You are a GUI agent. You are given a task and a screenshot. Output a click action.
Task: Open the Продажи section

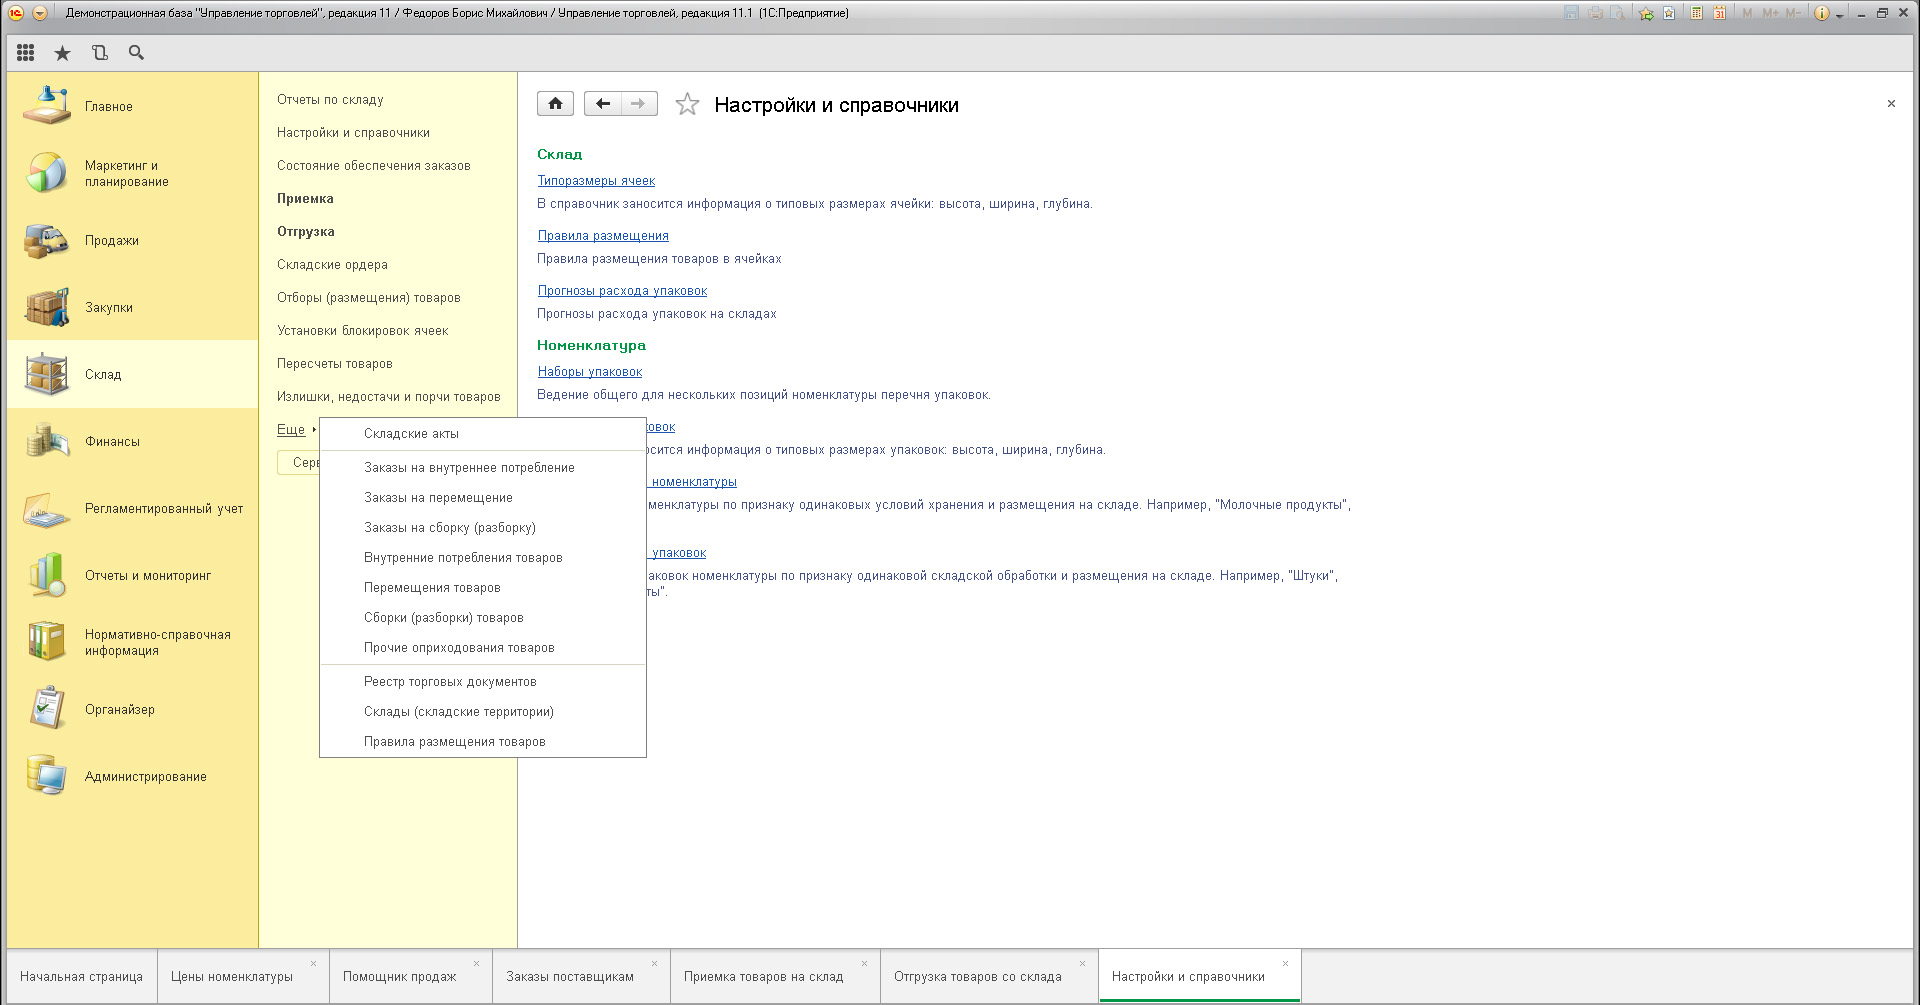132,240
